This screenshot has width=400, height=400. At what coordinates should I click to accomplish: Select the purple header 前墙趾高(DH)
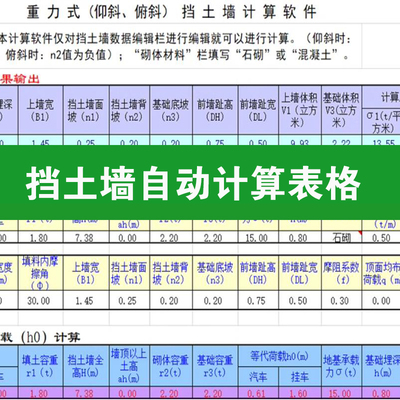coord(215,110)
